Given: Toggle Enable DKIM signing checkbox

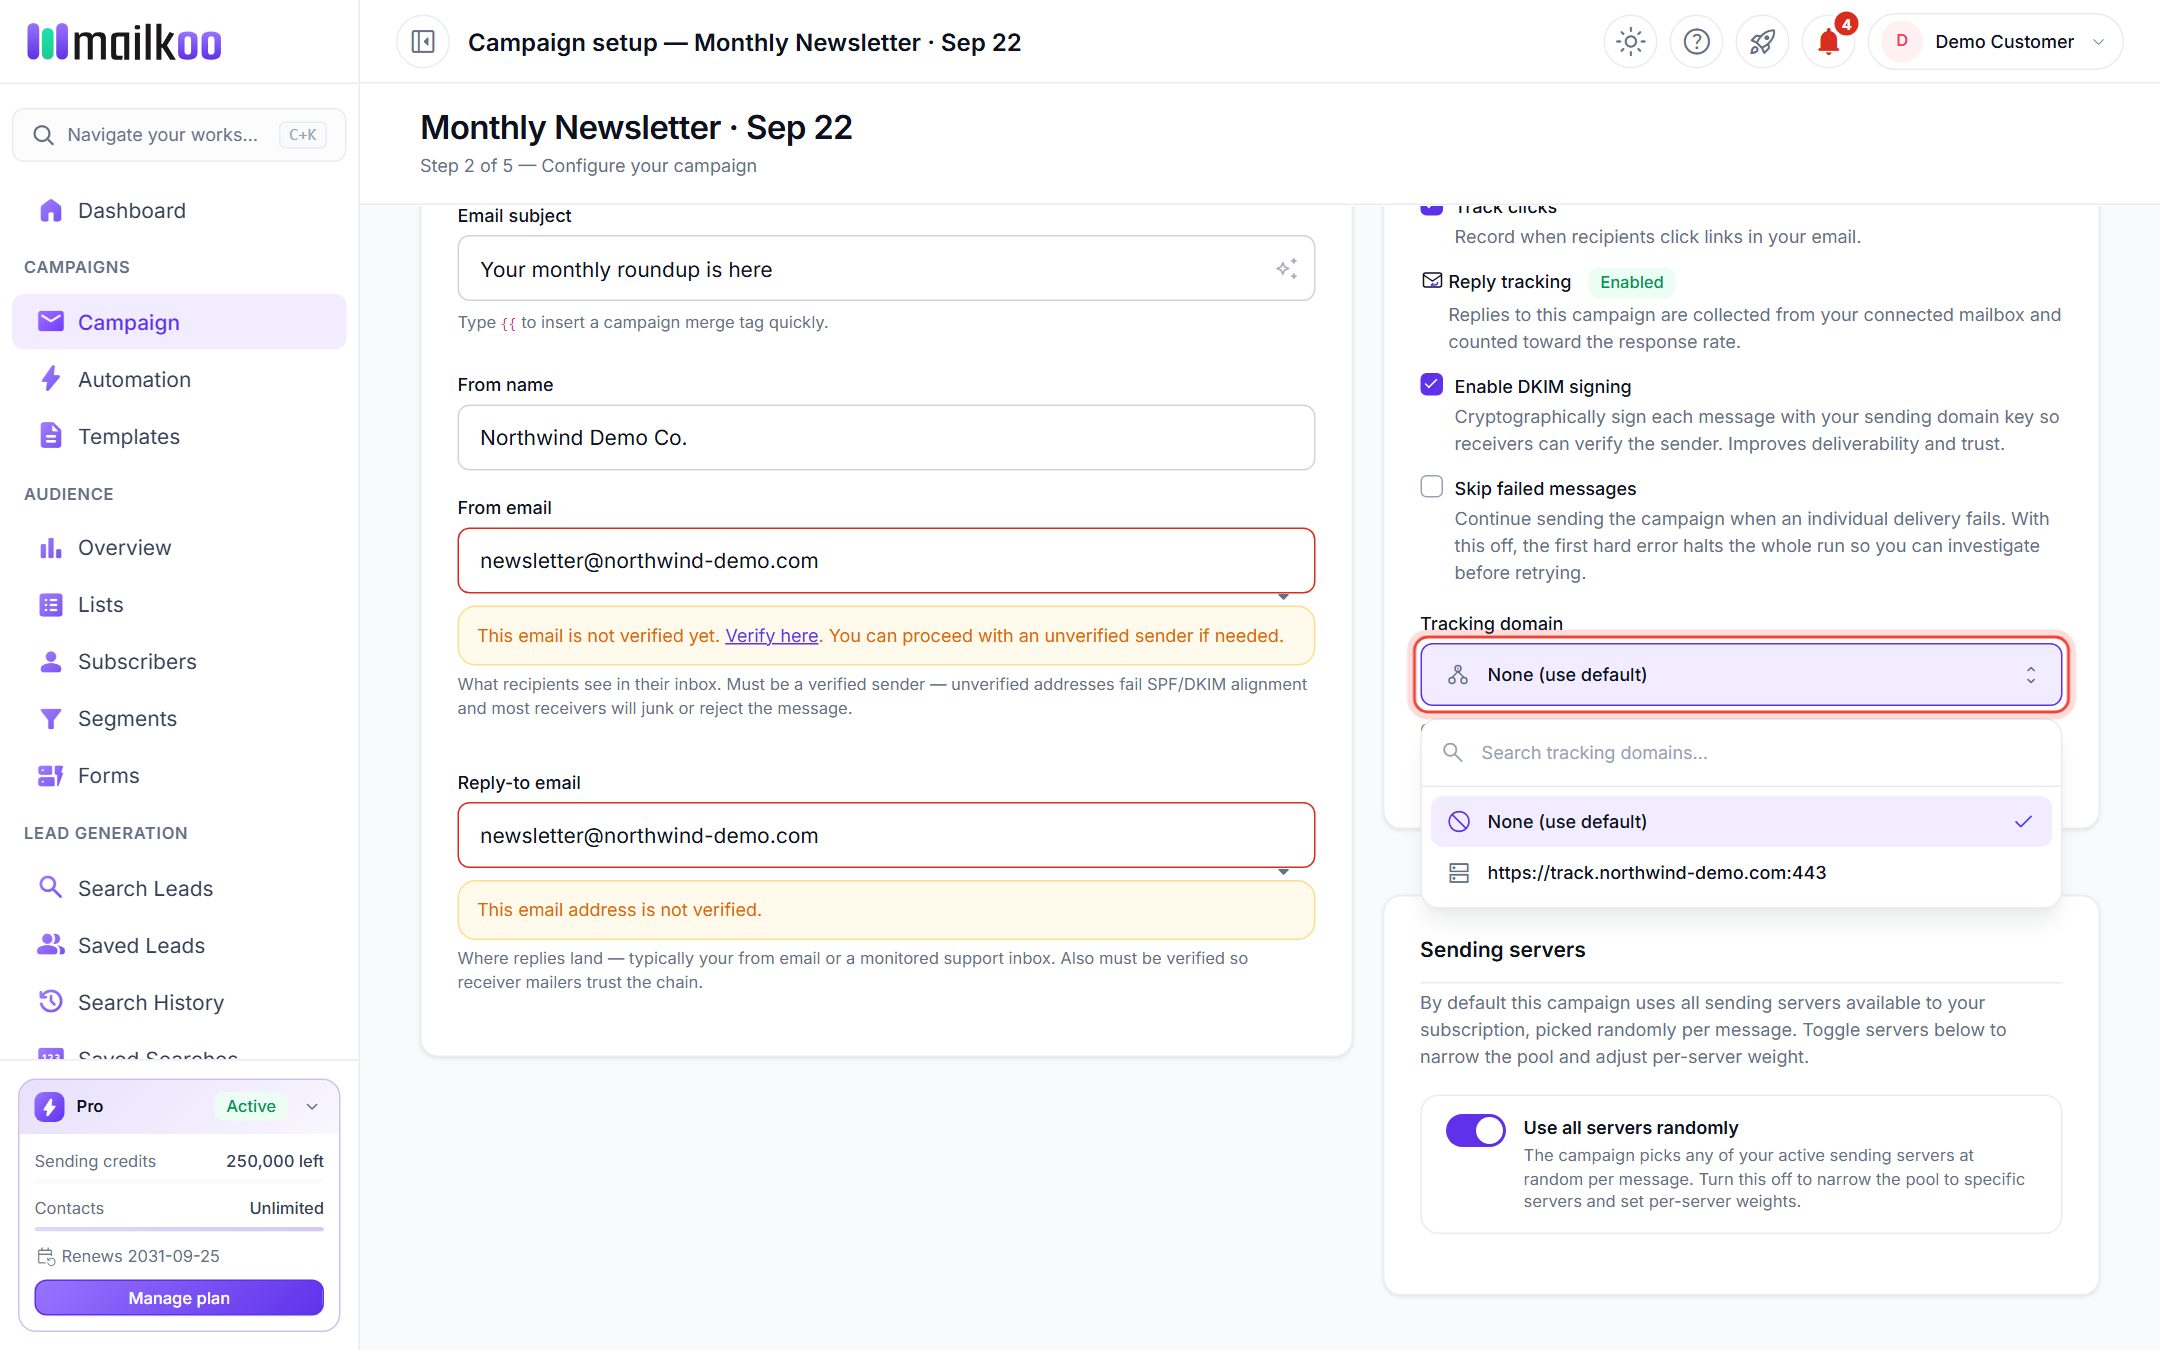Looking at the screenshot, I should click(x=1431, y=385).
